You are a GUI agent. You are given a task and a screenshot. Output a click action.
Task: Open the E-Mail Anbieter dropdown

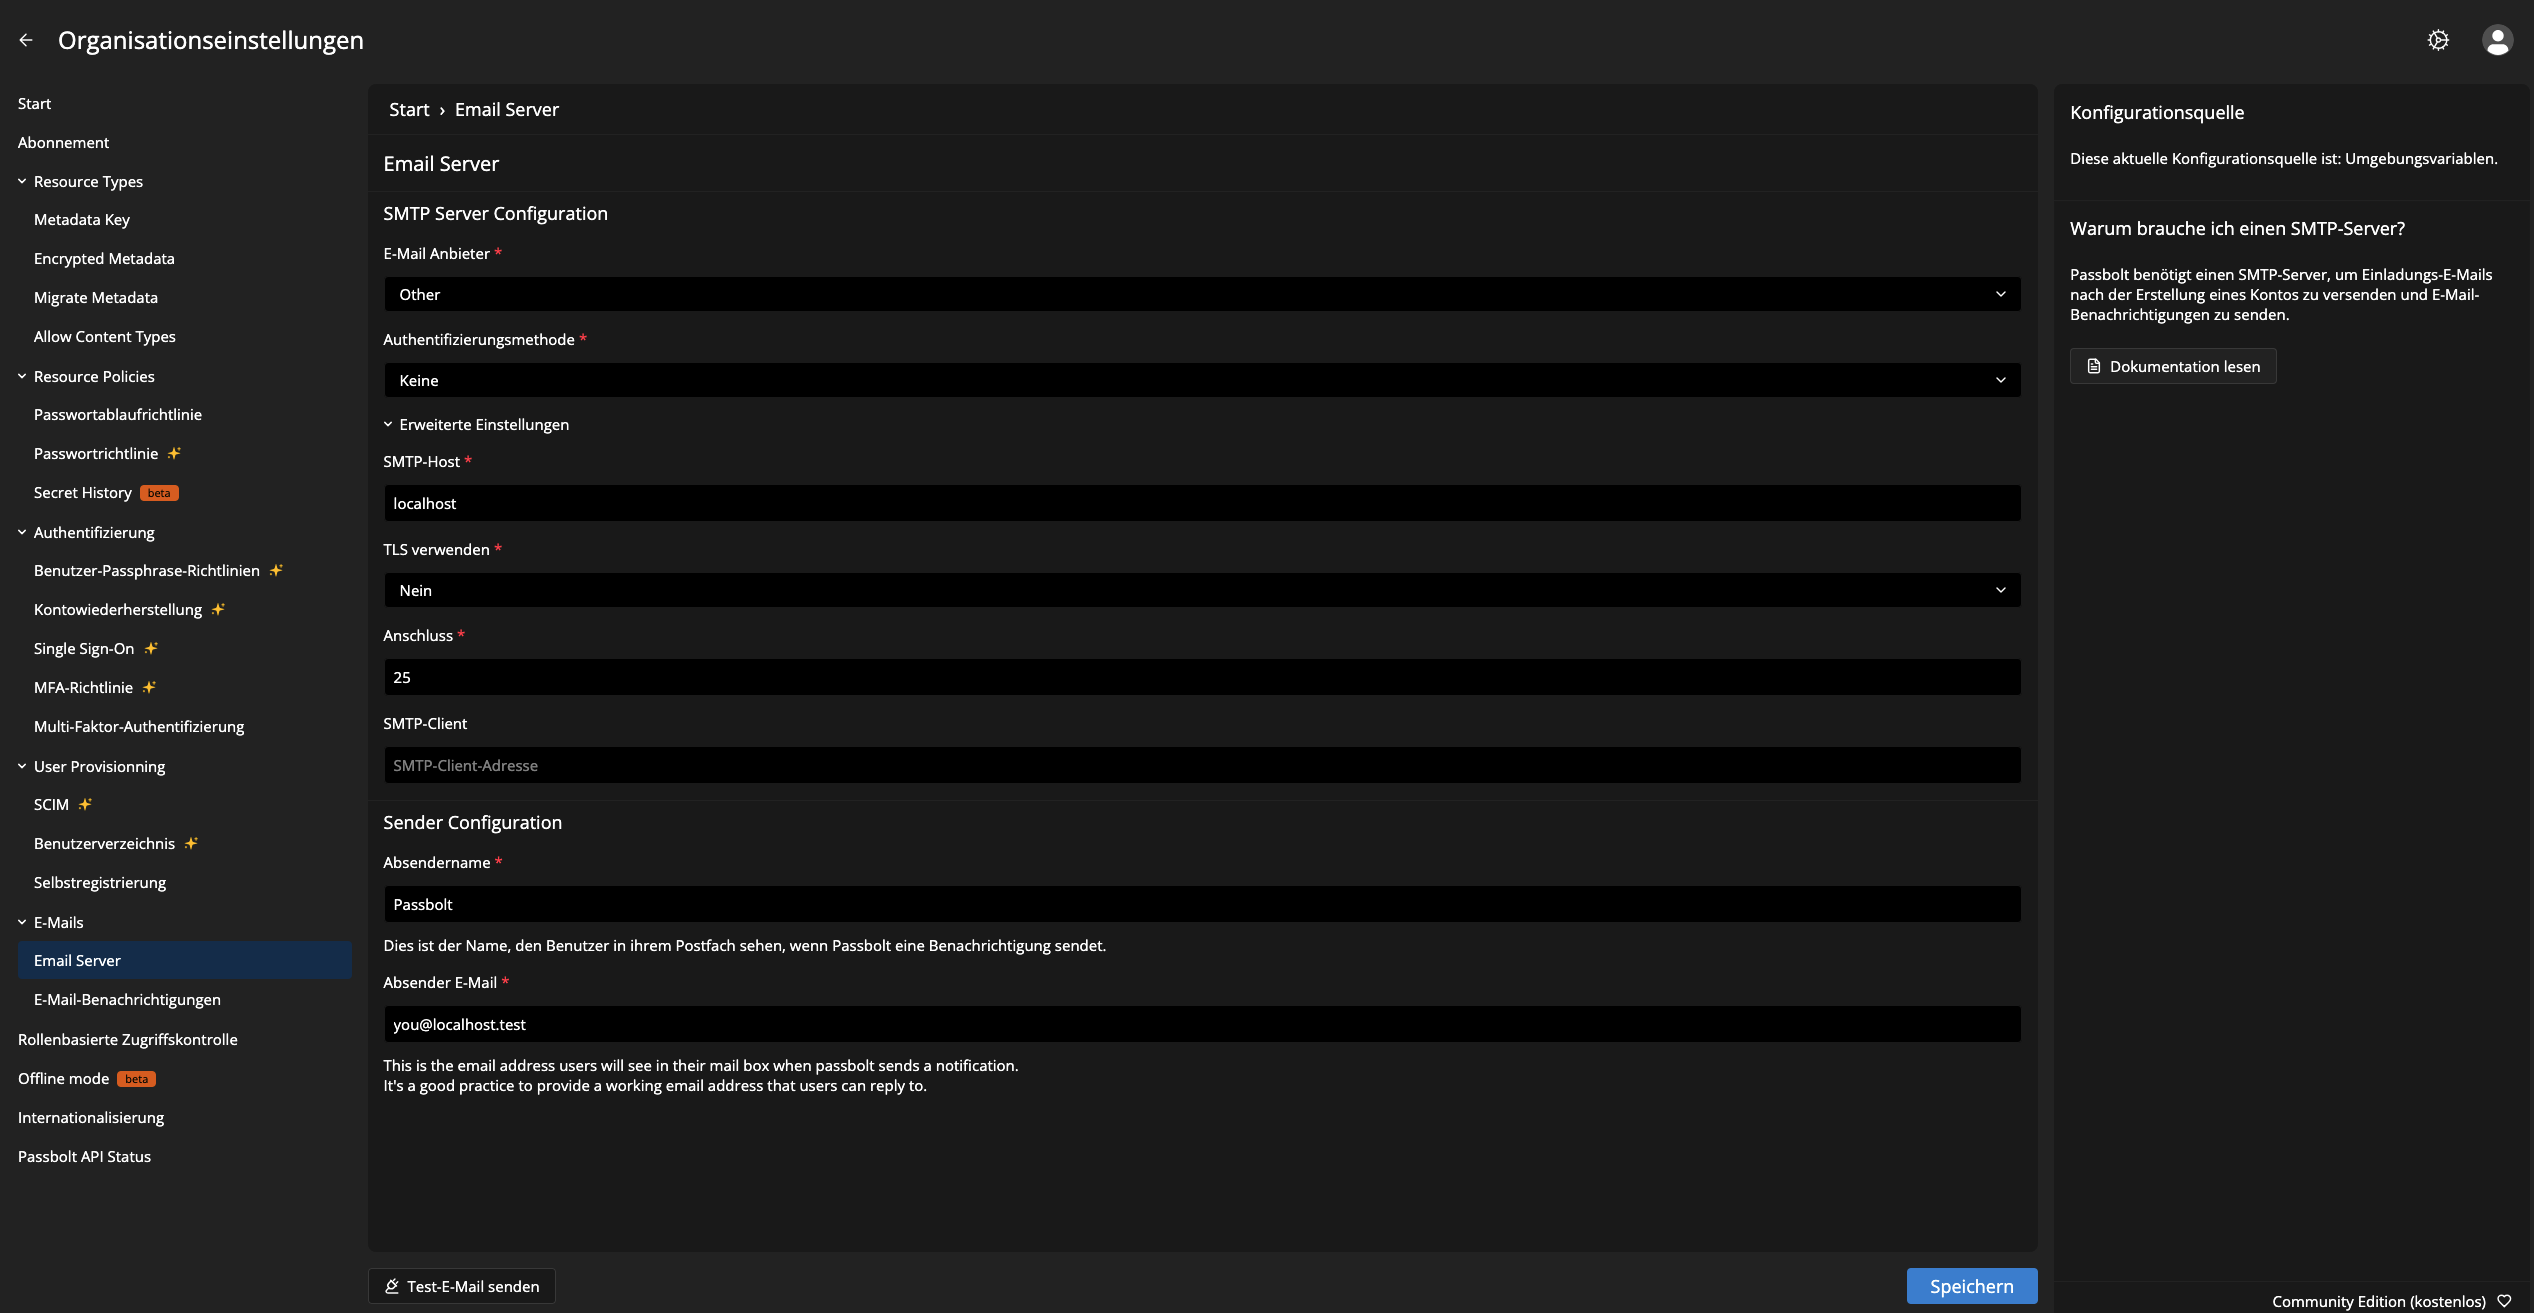pyautogui.click(x=1202, y=294)
